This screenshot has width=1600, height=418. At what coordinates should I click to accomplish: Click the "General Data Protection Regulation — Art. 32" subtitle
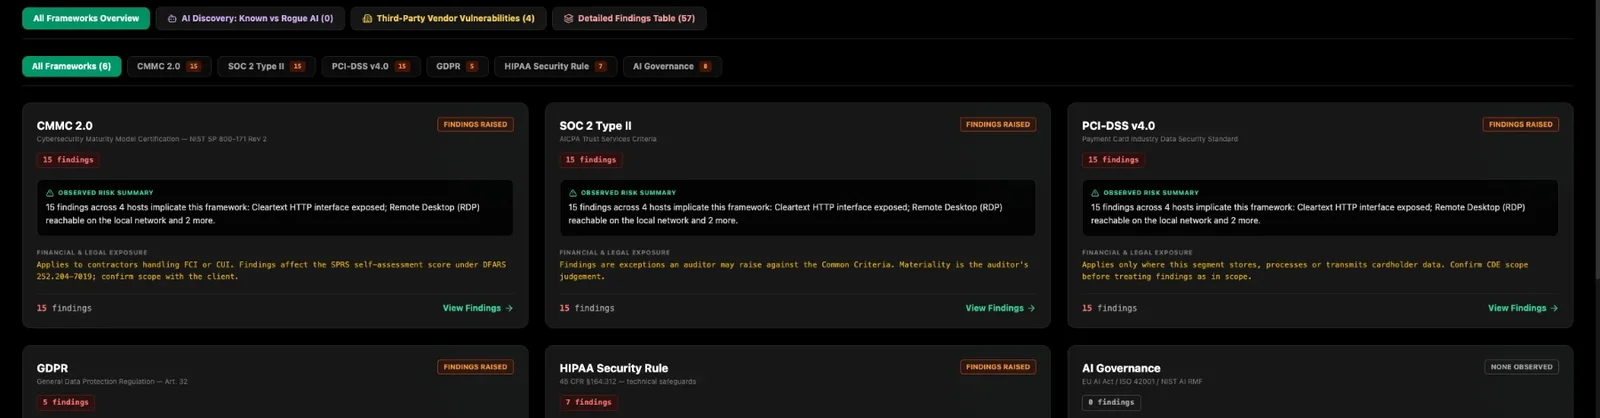point(112,381)
